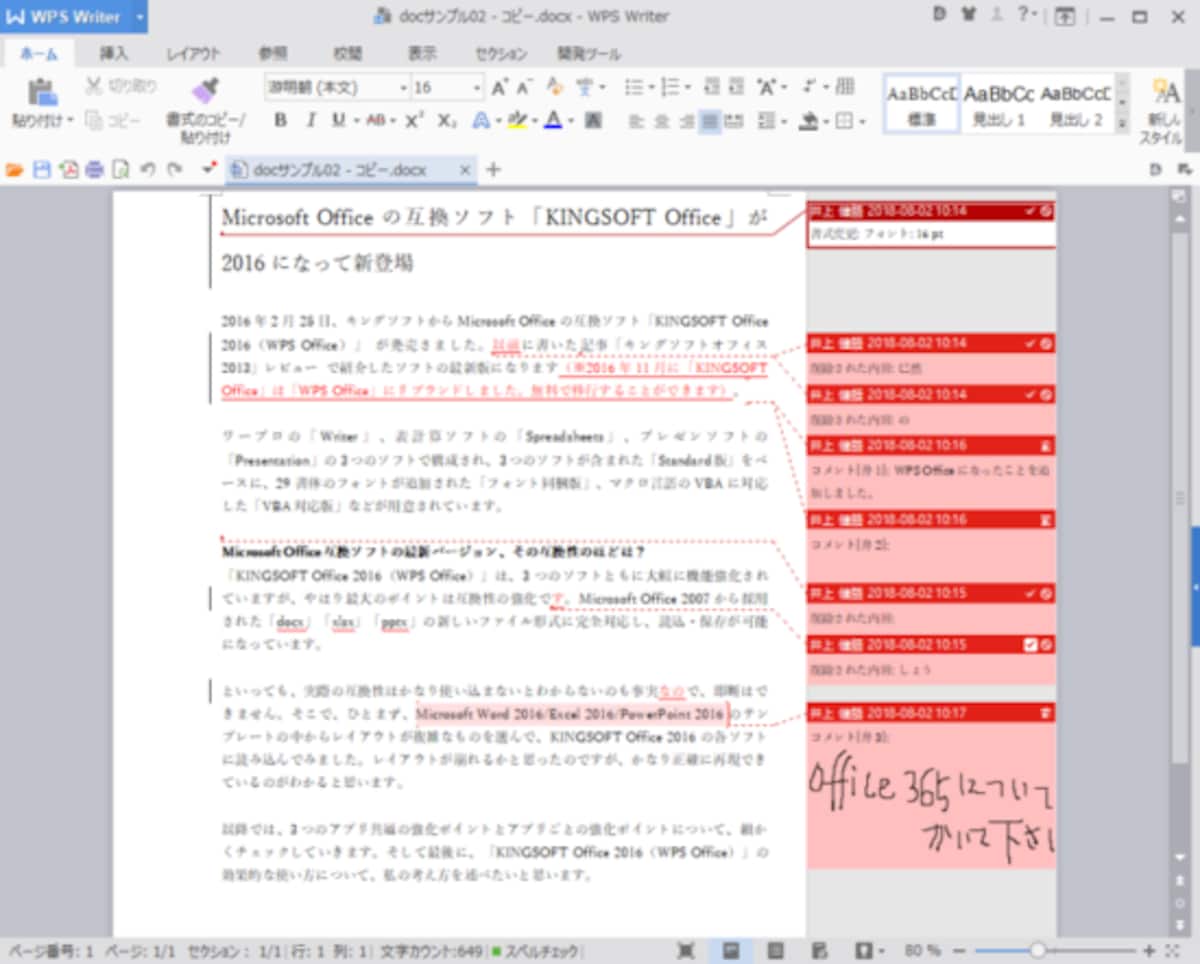Decrease font size with the A- icon
This screenshot has height=964, width=1200.
pos(526,87)
